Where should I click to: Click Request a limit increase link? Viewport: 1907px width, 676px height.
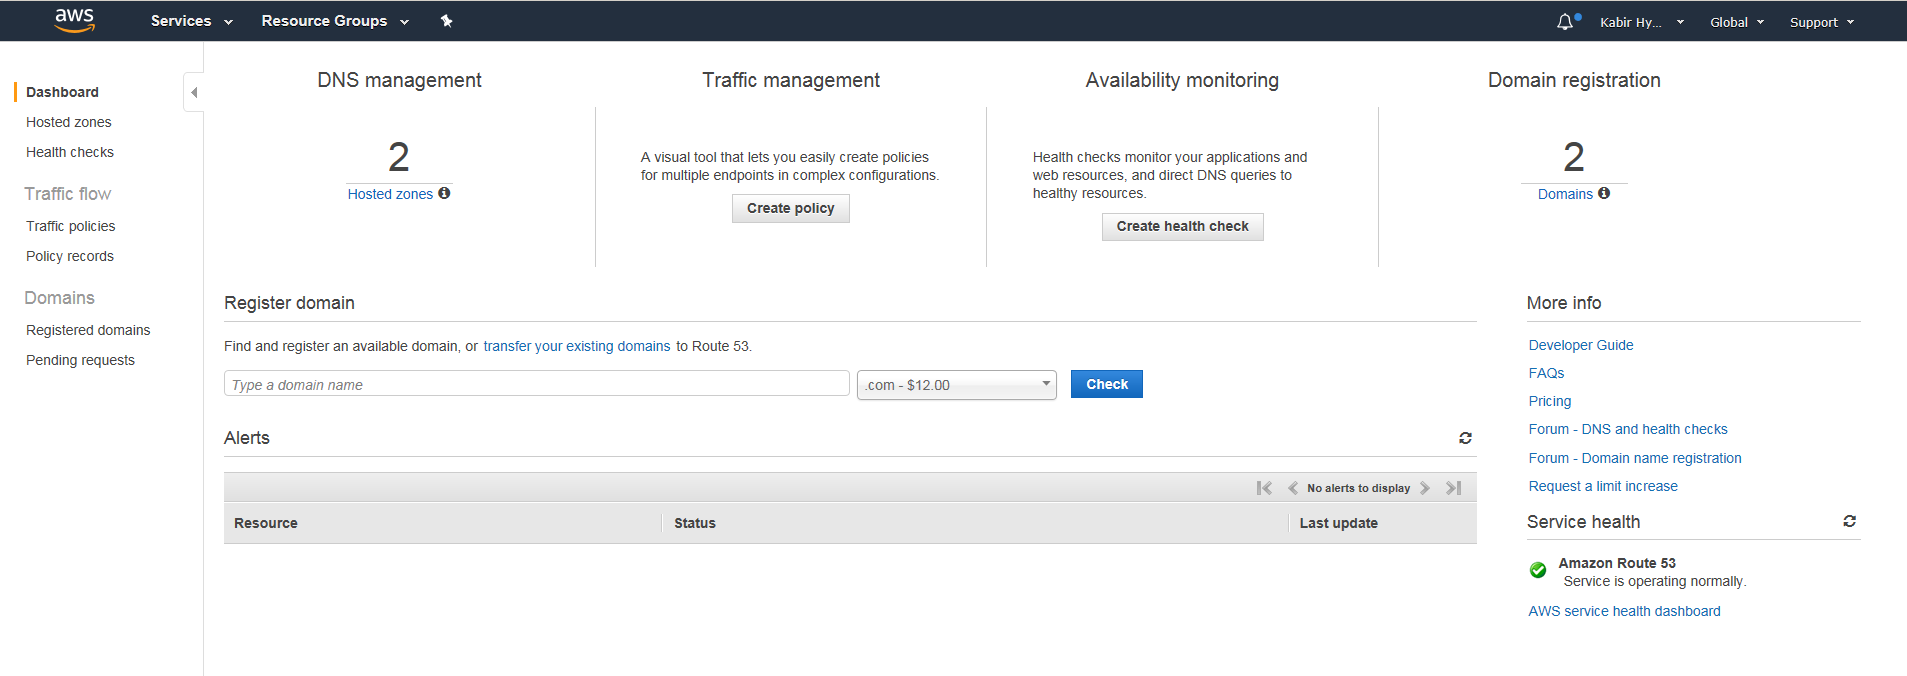pos(1603,486)
